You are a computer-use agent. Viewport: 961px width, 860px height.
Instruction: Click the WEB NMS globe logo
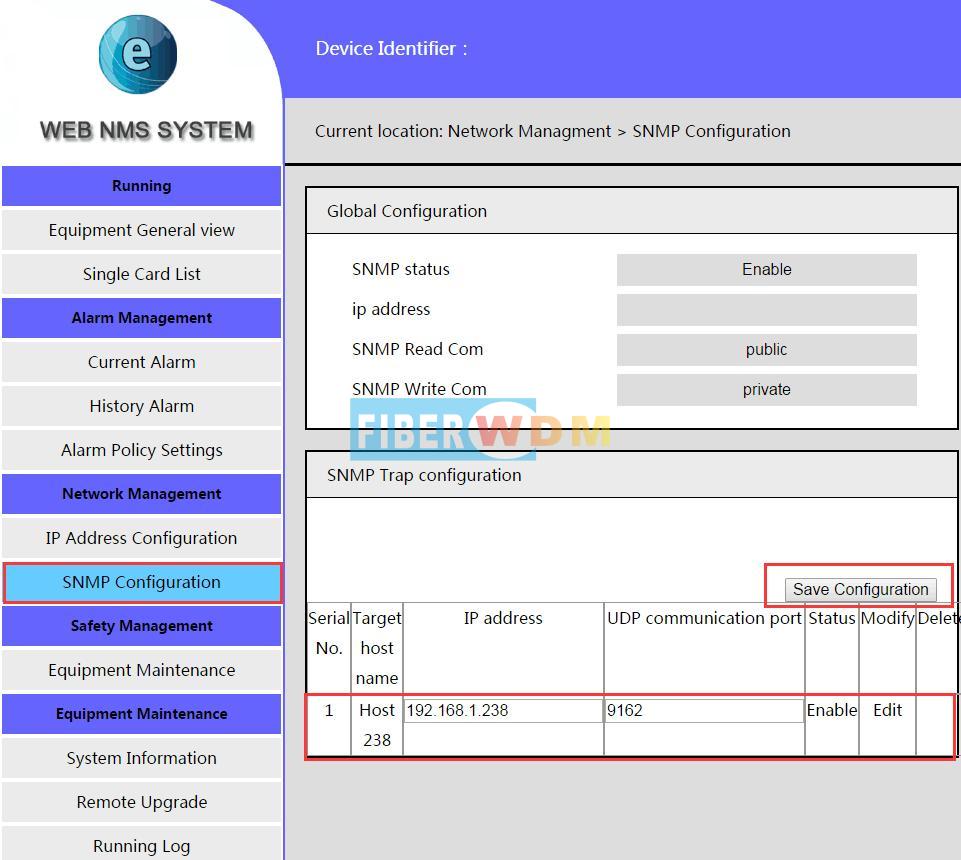click(x=138, y=55)
